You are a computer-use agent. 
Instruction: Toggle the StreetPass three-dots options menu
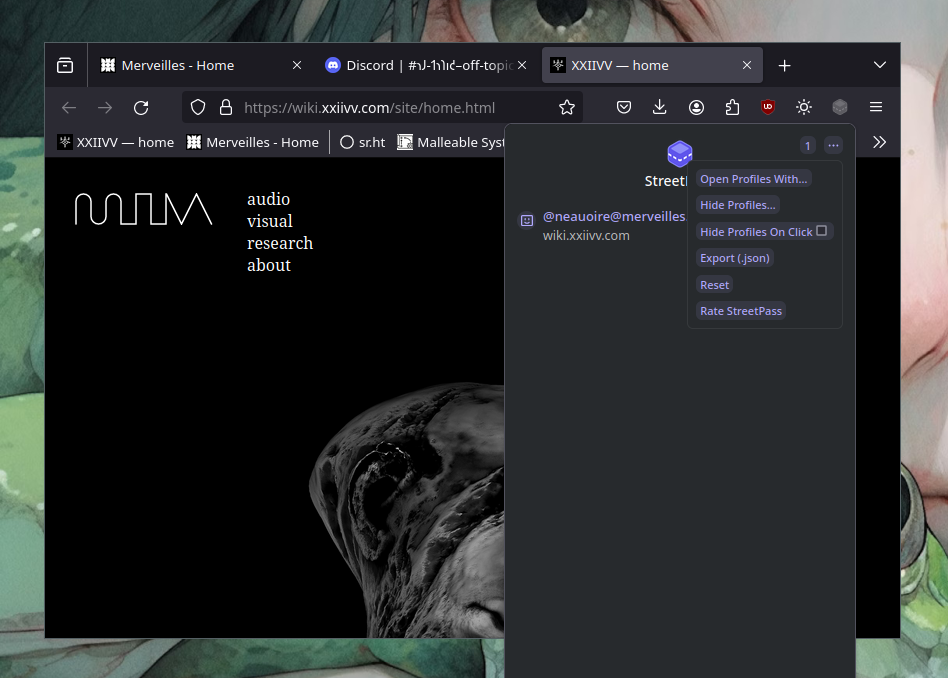833,145
